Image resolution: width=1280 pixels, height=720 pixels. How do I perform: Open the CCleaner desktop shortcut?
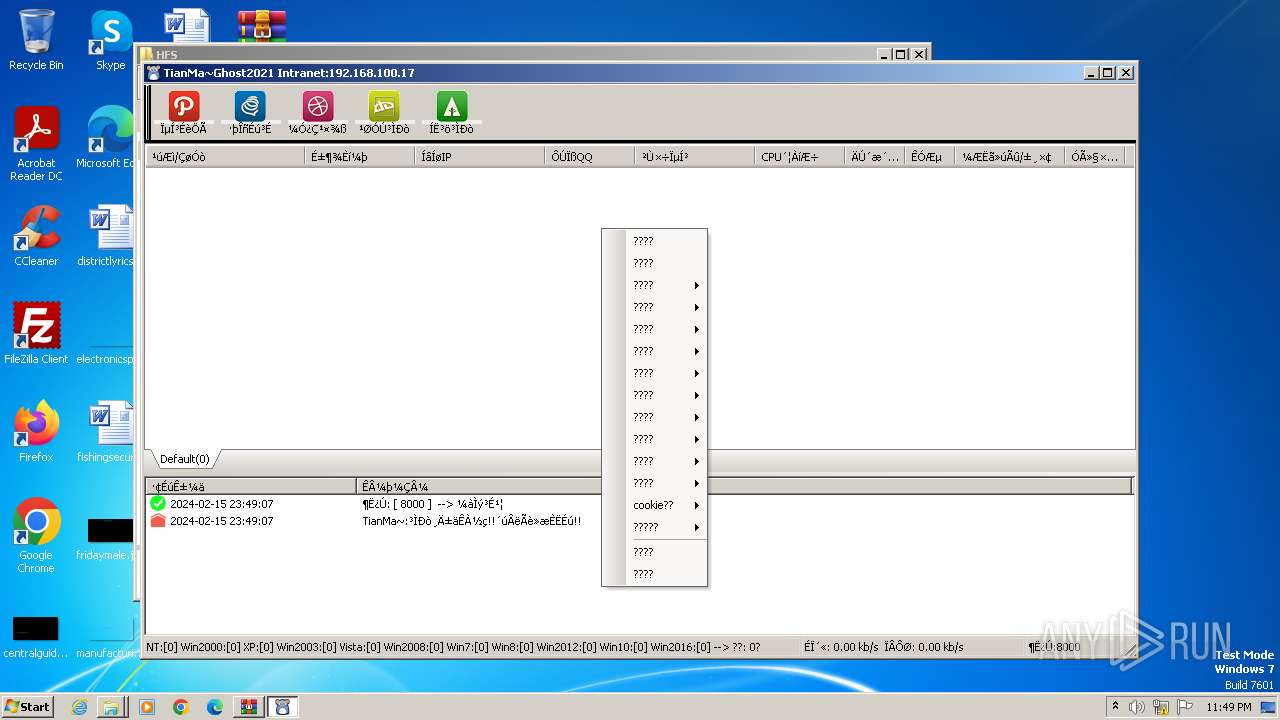point(36,236)
